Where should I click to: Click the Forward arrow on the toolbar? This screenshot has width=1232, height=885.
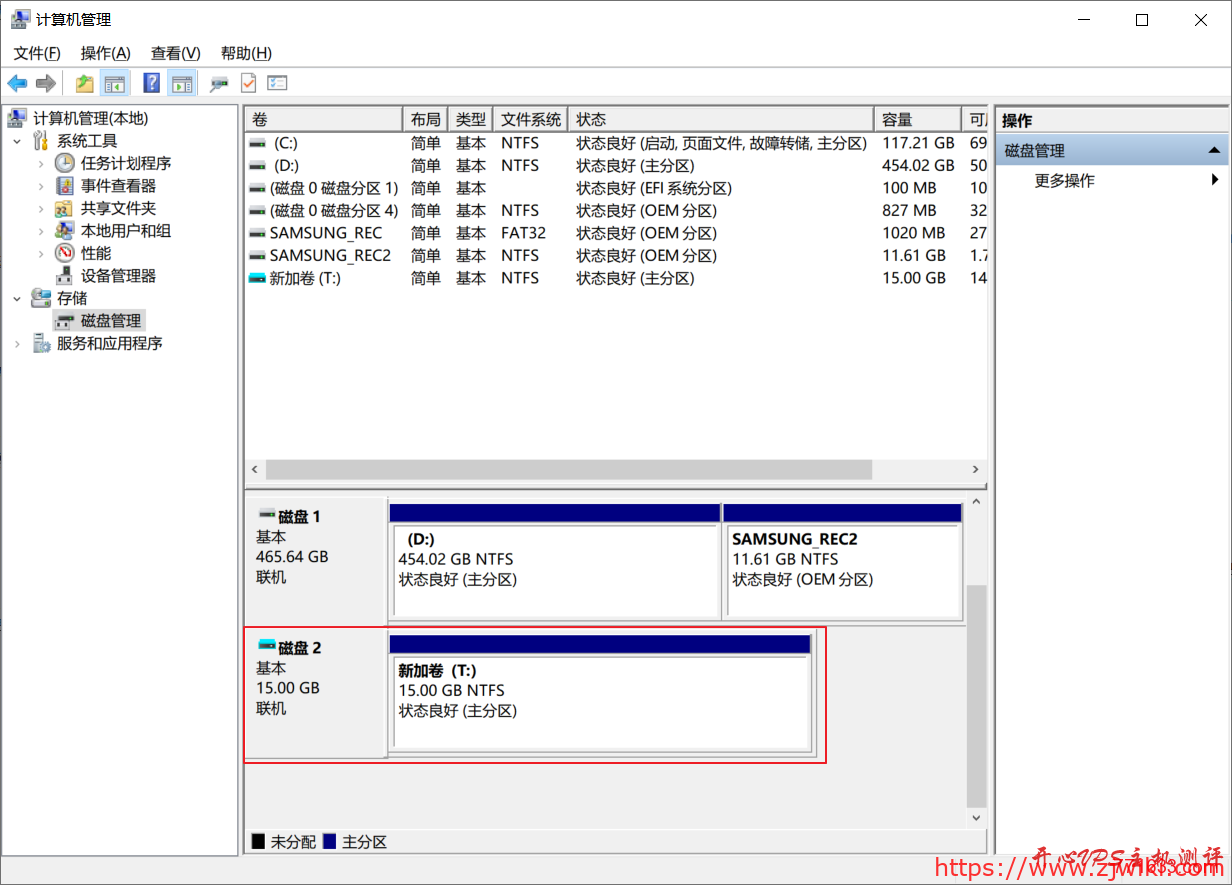[46, 83]
